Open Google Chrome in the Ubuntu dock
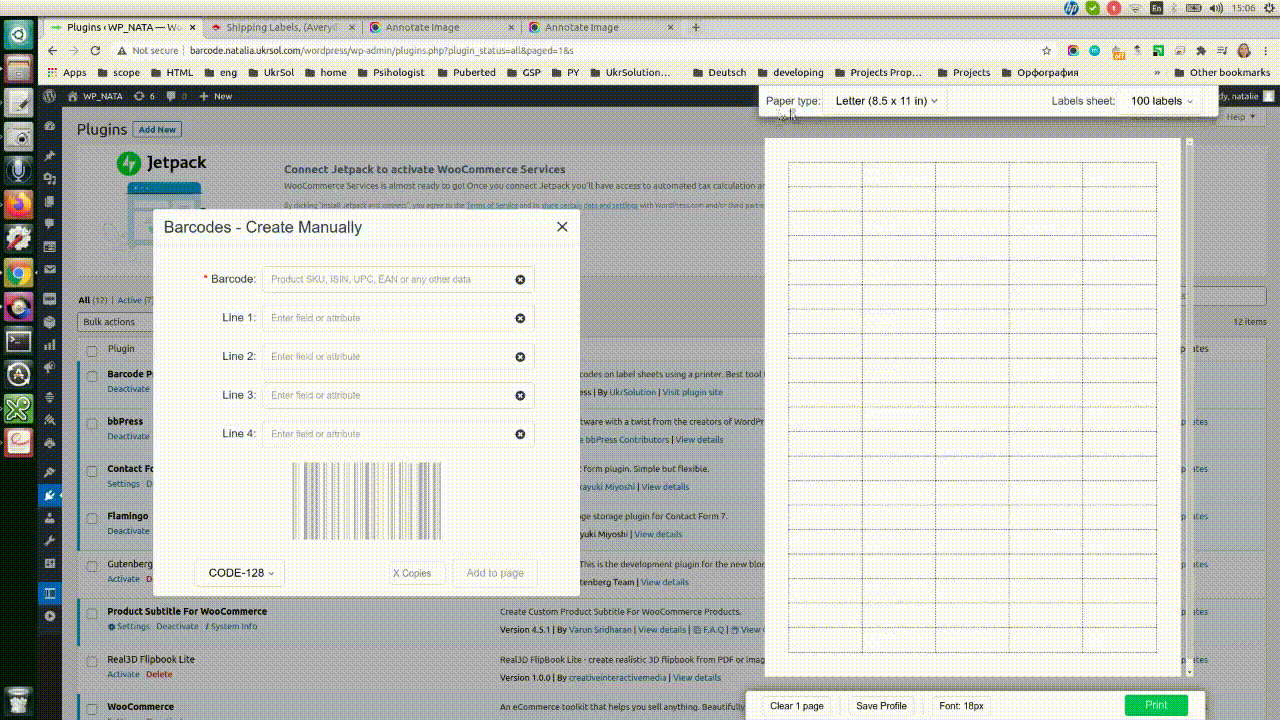 click(x=18, y=273)
